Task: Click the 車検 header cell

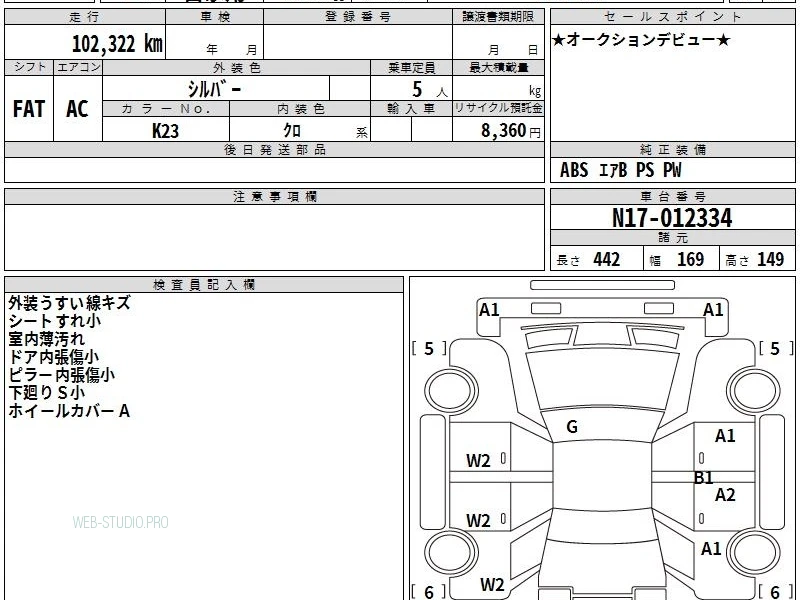Action: tap(215, 17)
